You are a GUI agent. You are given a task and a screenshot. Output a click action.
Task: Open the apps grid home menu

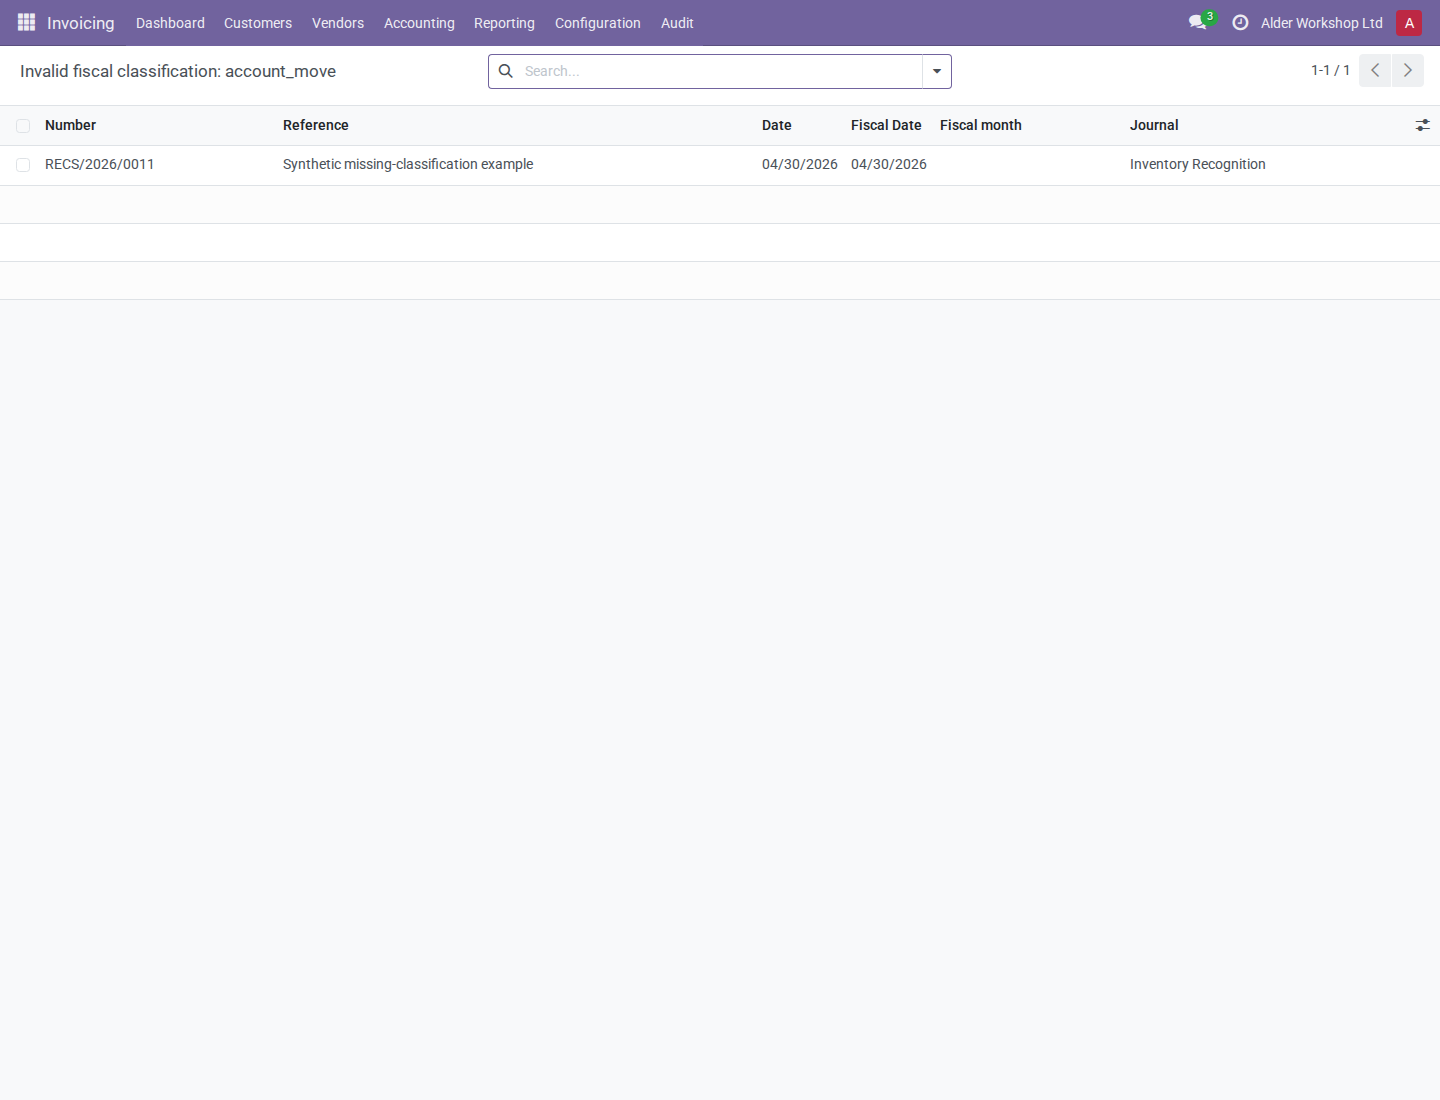[x=27, y=22]
